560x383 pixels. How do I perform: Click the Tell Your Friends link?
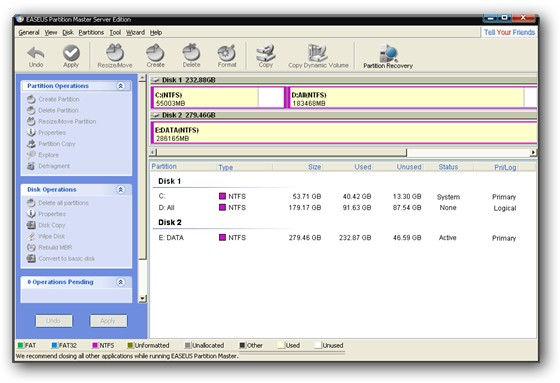click(x=509, y=32)
